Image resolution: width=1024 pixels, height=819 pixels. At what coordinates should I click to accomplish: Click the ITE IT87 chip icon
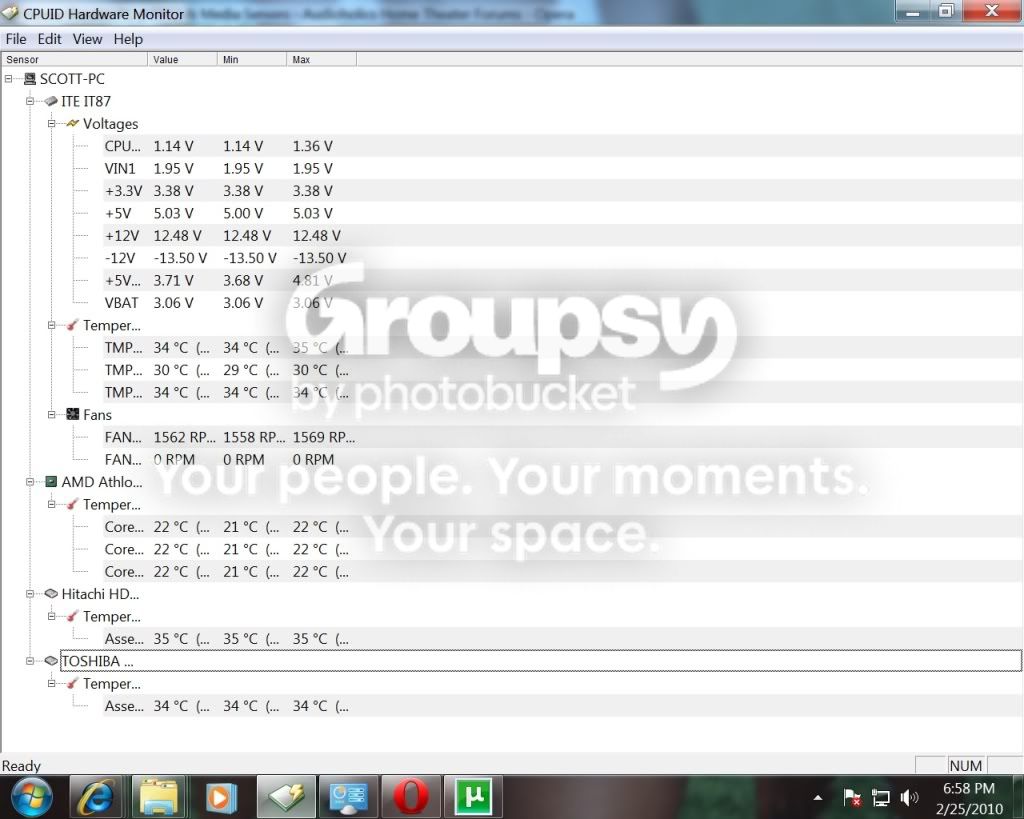pos(51,101)
